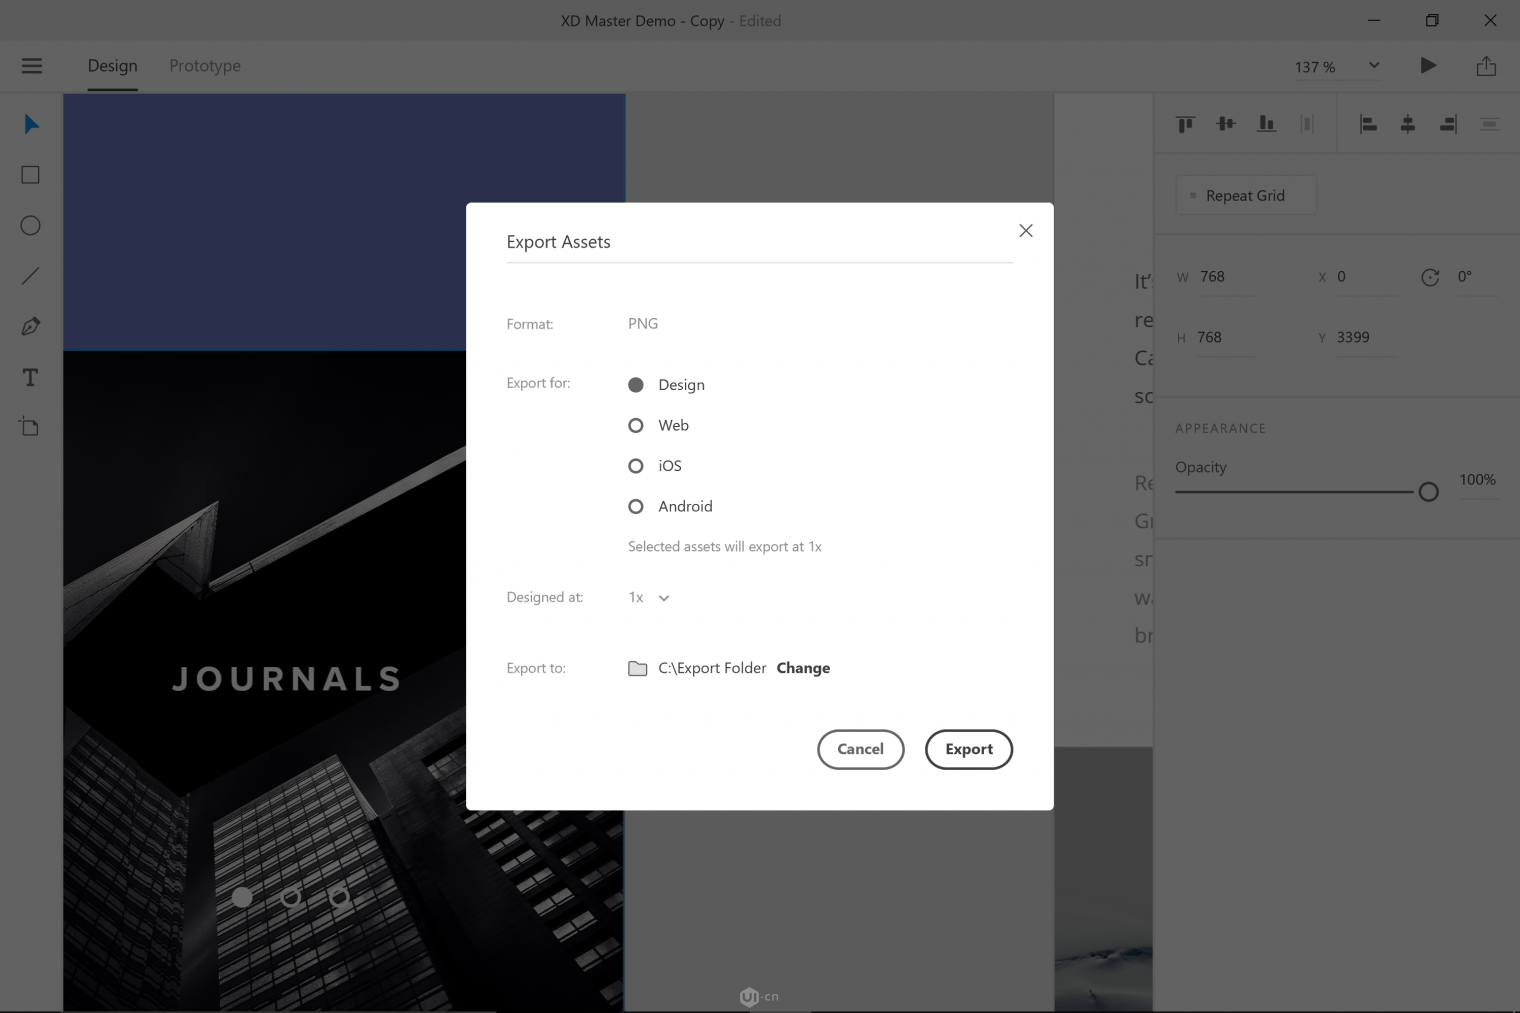
Task: Select the Line tool
Action: [x=30, y=275]
